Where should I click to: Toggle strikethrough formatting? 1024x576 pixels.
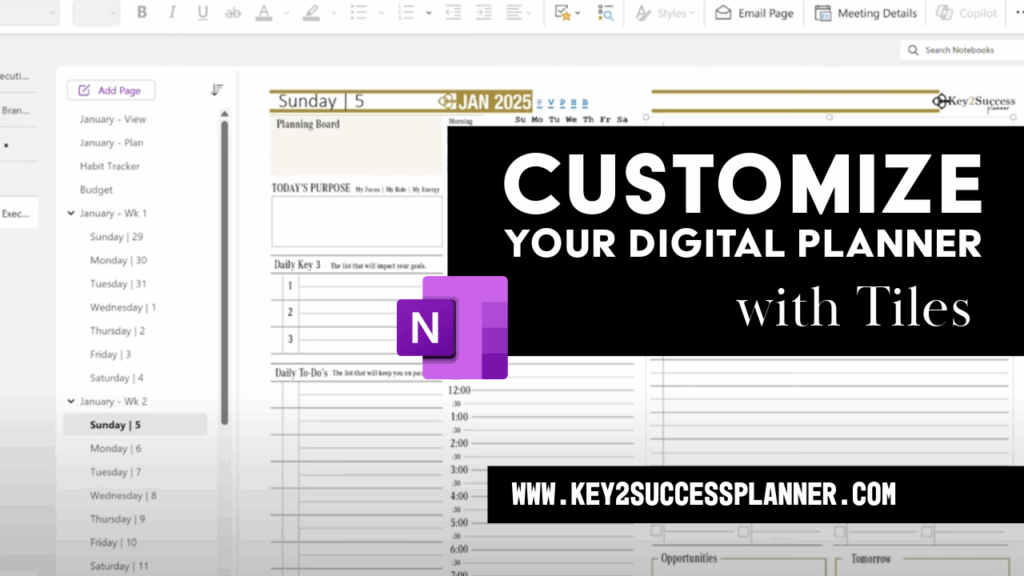tap(231, 13)
